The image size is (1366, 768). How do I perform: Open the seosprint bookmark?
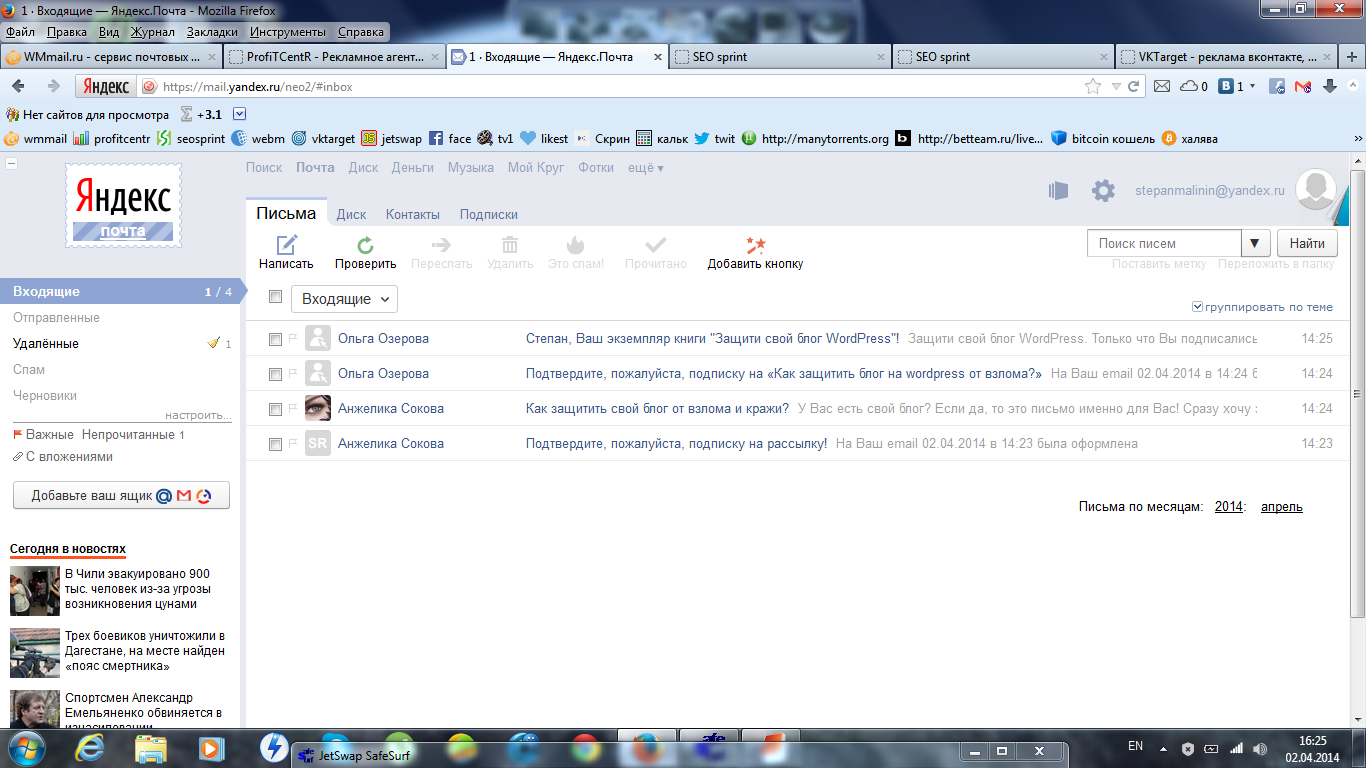coord(191,139)
